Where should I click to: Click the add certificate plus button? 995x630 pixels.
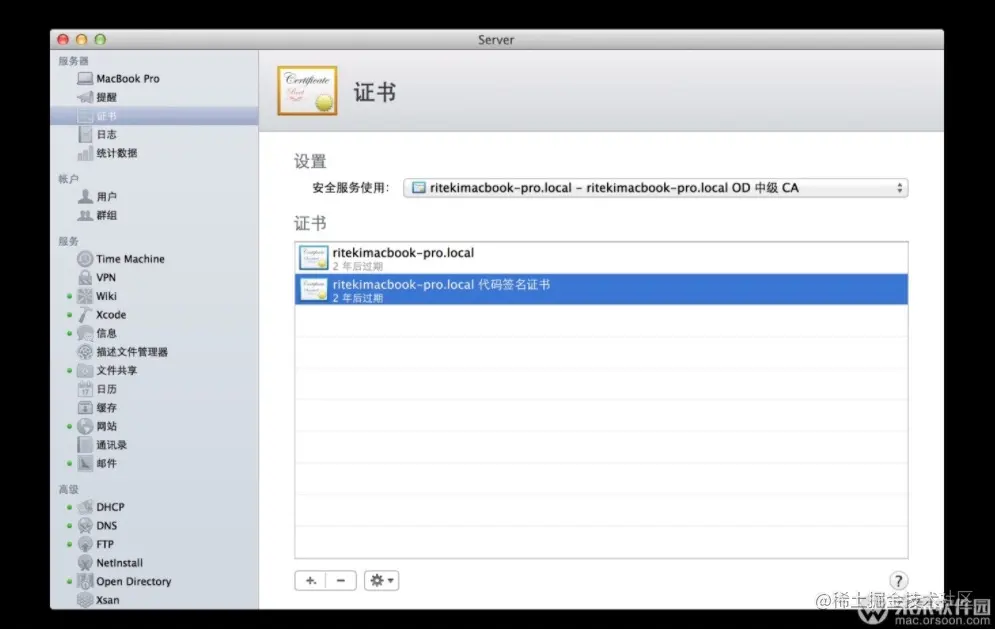(x=310, y=581)
